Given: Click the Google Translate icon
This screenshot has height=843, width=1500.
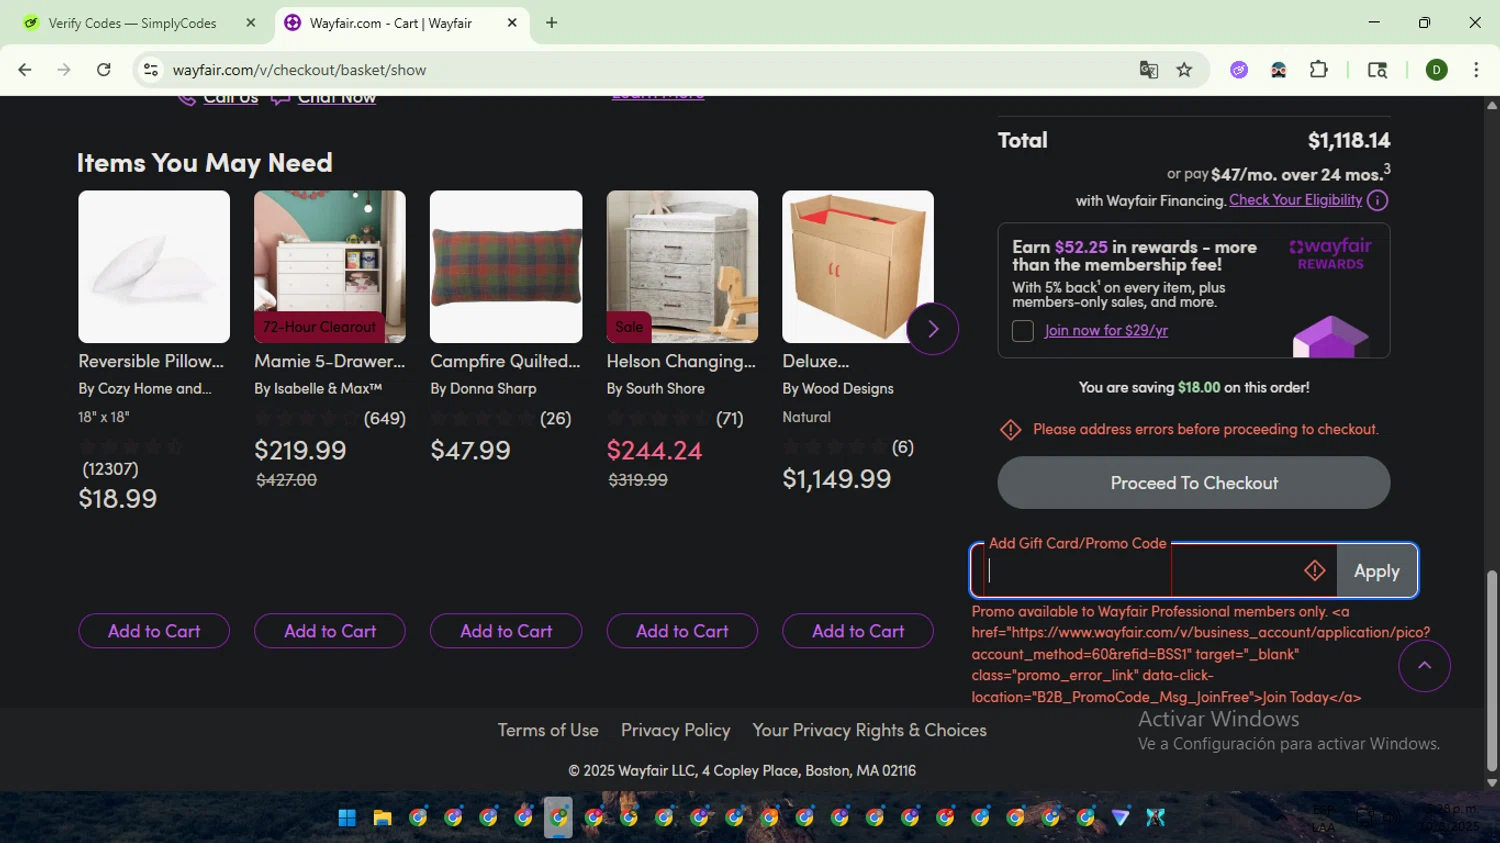Looking at the screenshot, I should (x=1149, y=70).
